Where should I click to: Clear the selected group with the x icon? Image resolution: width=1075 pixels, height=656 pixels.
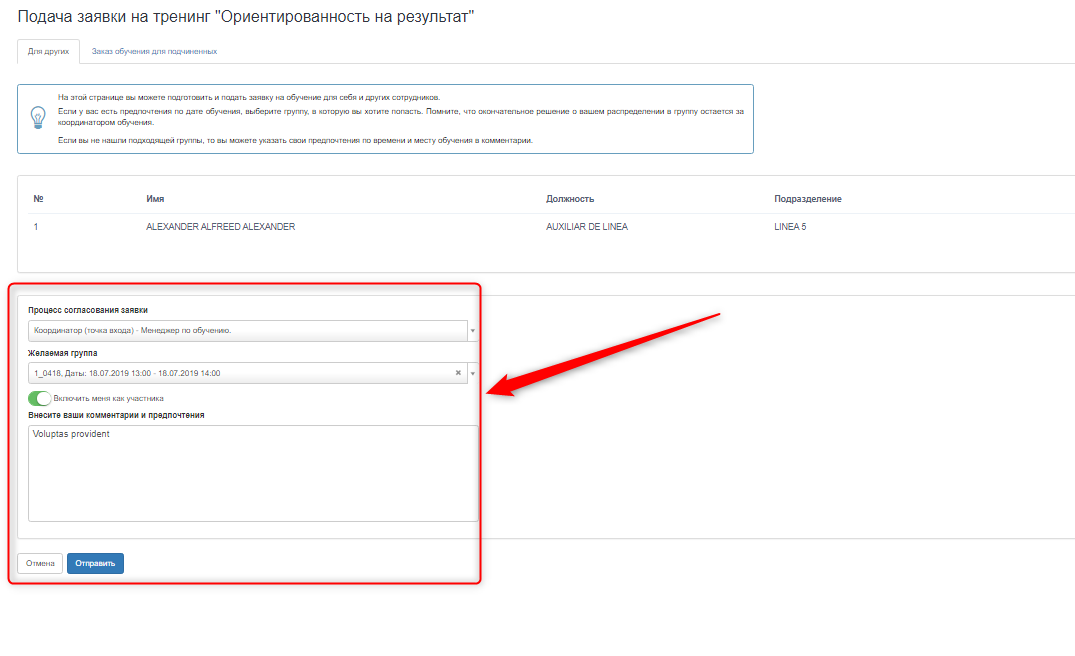[x=458, y=373]
